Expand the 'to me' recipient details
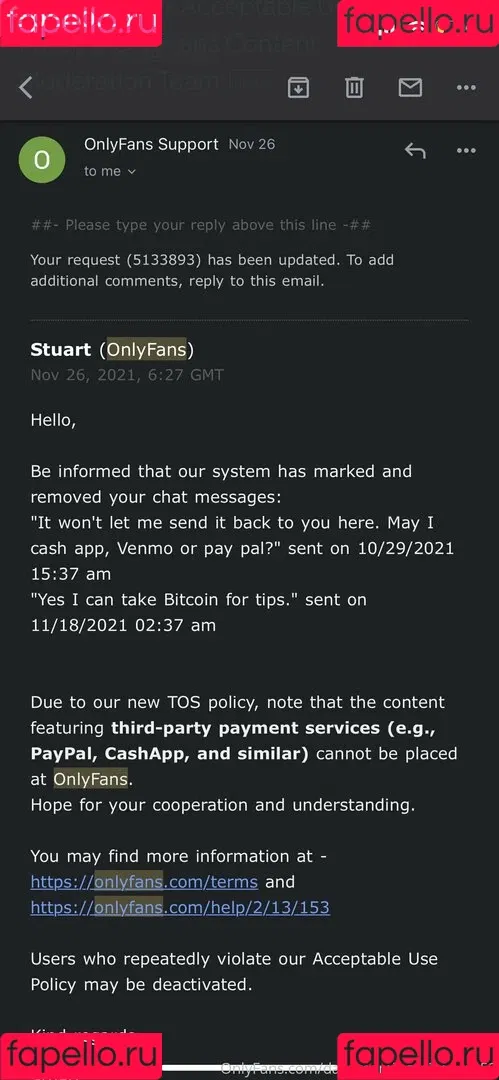 110,172
